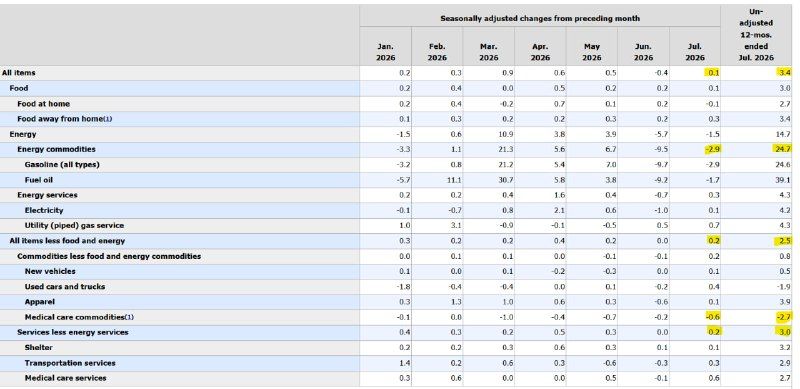This screenshot has width=800, height=389.
Task: Click the footnote (1) link after Food away from home
Action: pyautogui.click(x=108, y=119)
